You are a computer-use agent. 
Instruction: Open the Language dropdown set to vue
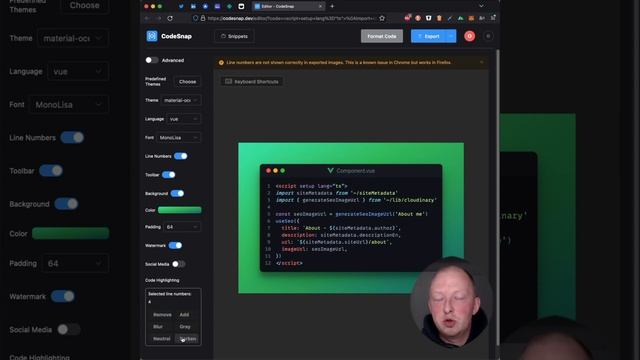point(183,119)
